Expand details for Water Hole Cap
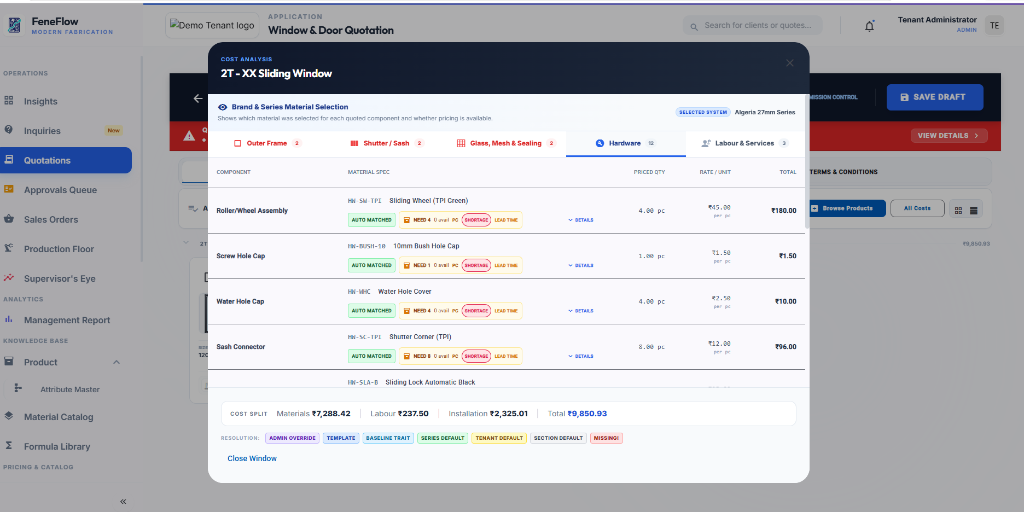The width and height of the screenshot is (1024, 512). point(581,311)
